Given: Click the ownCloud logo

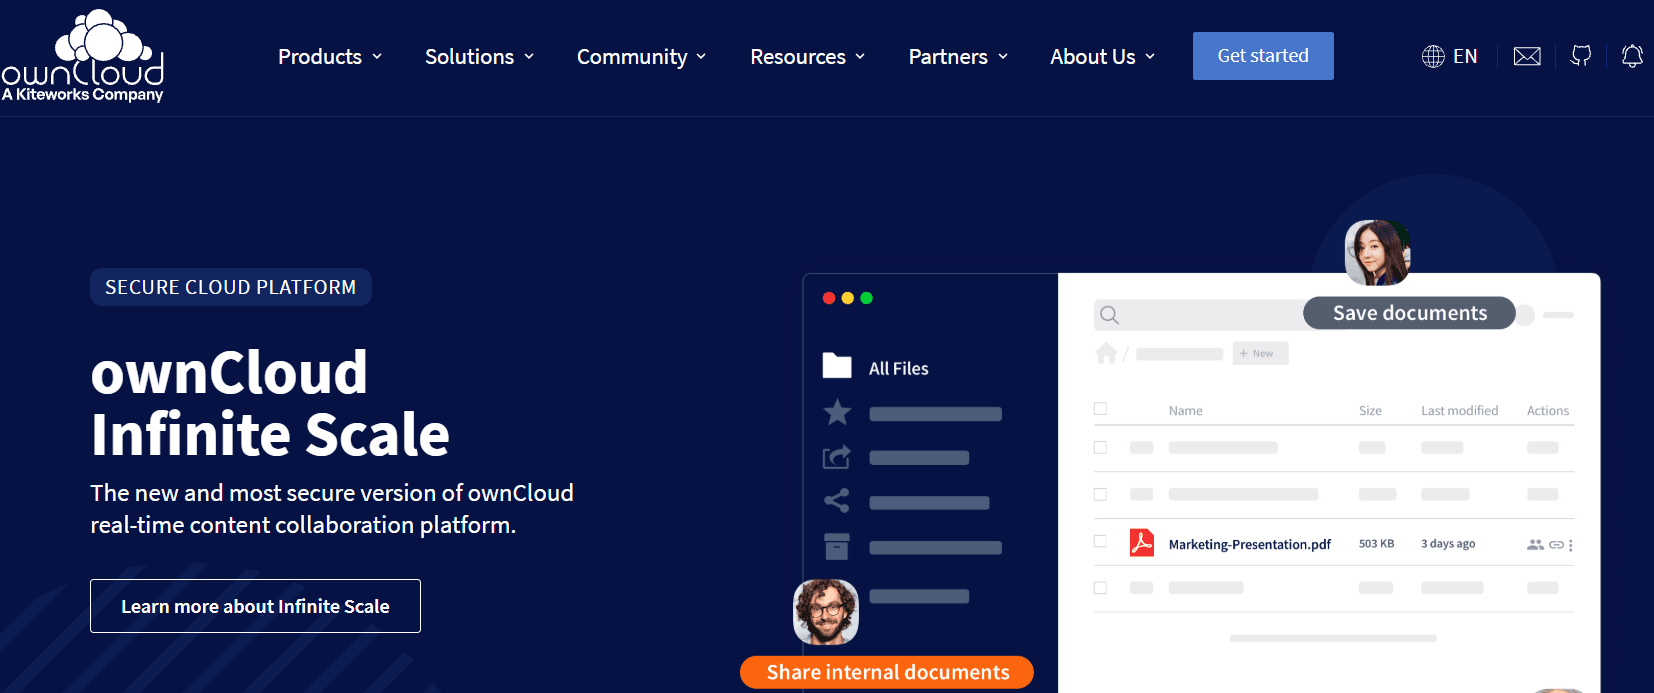Looking at the screenshot, I should point(83,56).
